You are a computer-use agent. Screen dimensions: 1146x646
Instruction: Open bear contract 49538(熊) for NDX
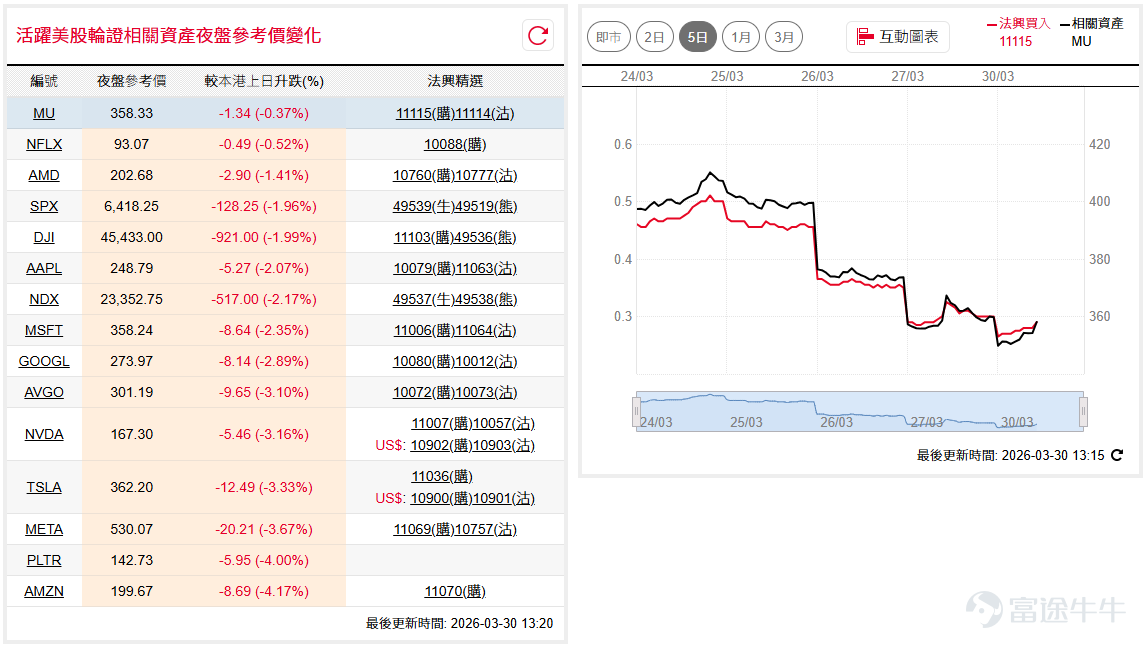pyautogui.click(x=486, y=299)
